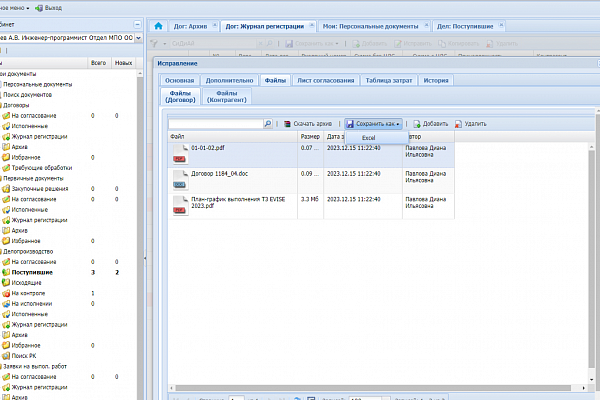This screenshot has height=400, width=600.
Task: Select the Файлы (Договор) sub-tab
Action: click(x=180, y=96)
